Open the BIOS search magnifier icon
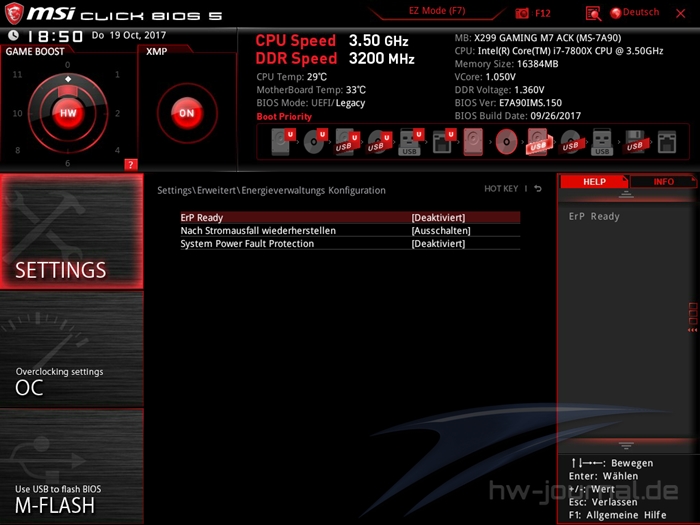 click(593, 13)
